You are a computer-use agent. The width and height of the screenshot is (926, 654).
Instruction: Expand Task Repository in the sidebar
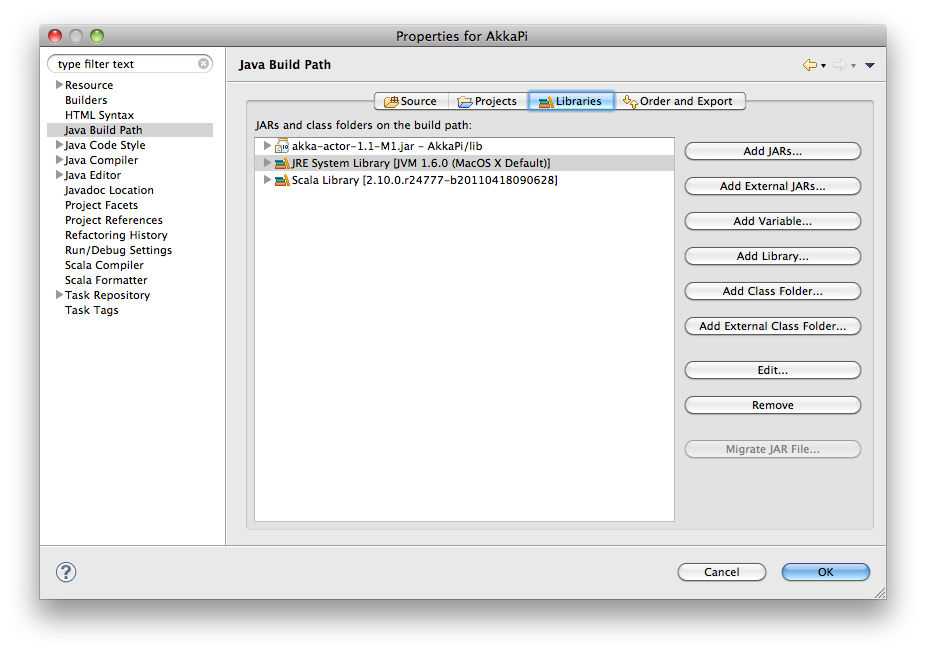59,295
